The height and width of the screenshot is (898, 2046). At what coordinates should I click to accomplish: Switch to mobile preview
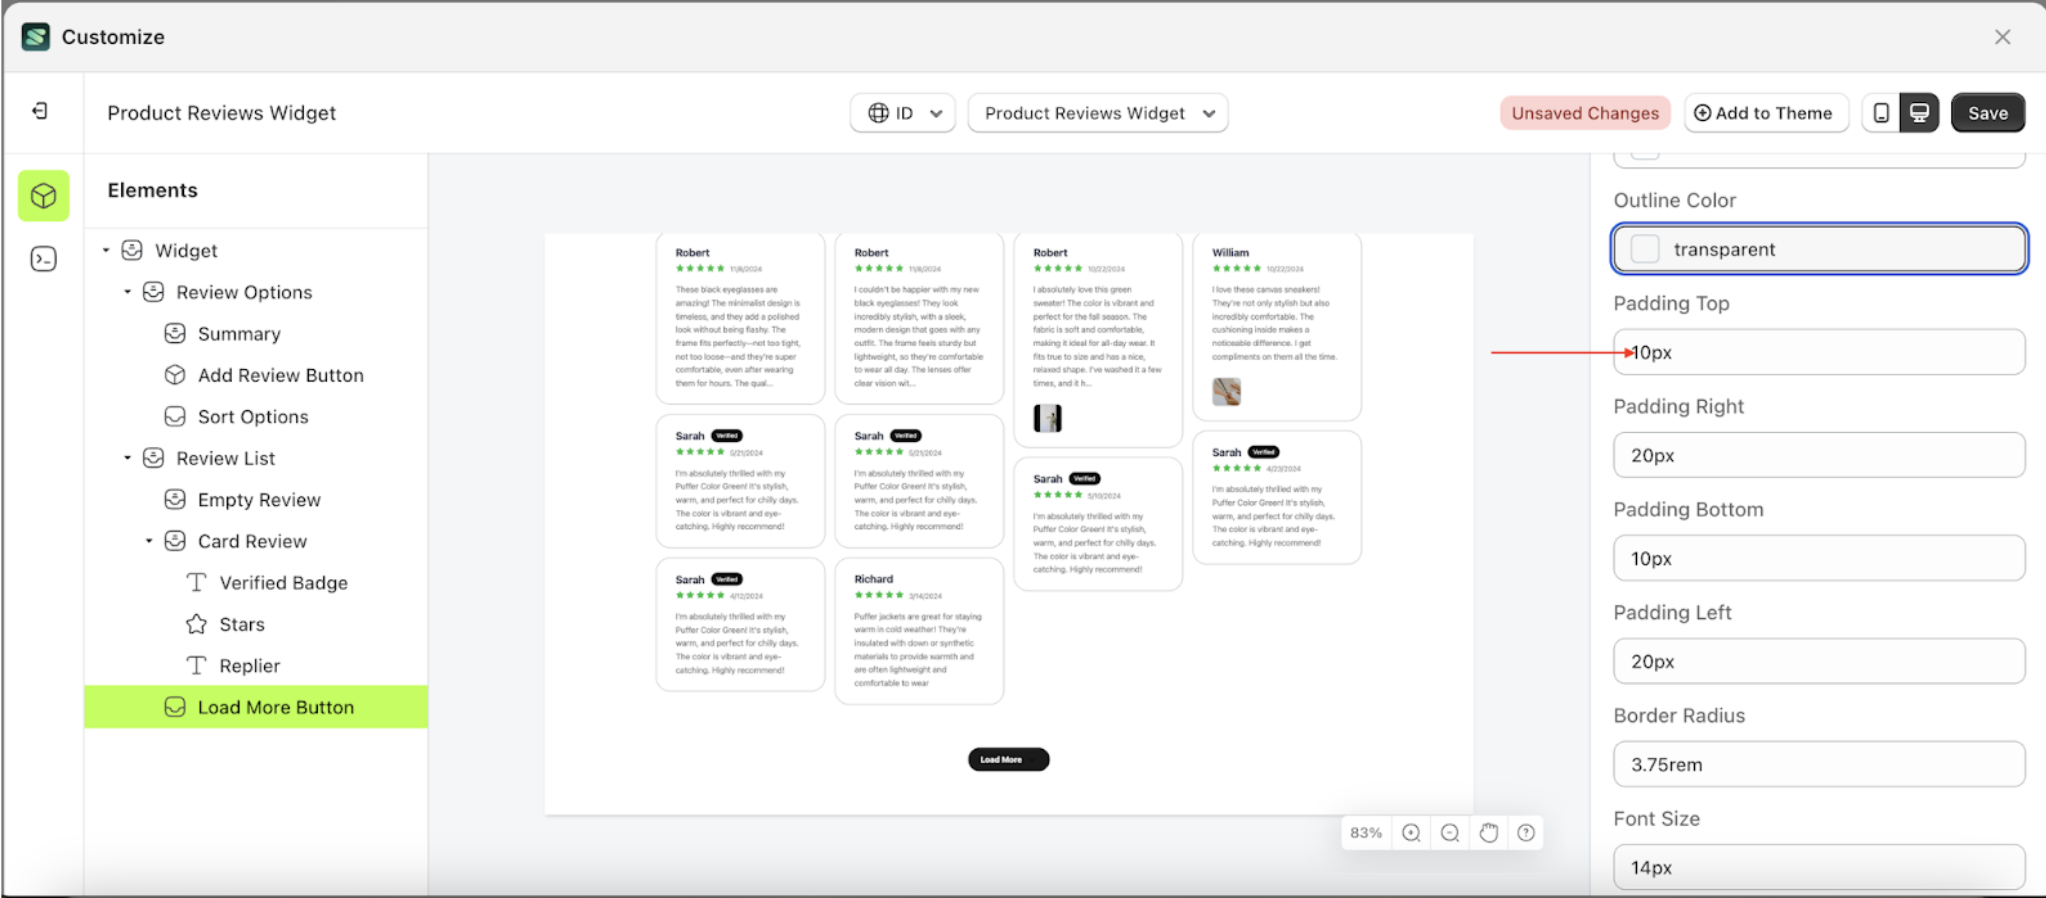tap(1881, 113)
